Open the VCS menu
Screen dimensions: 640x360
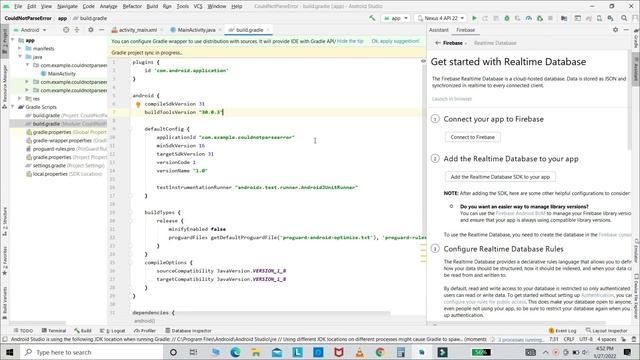(x=198, y=6)
